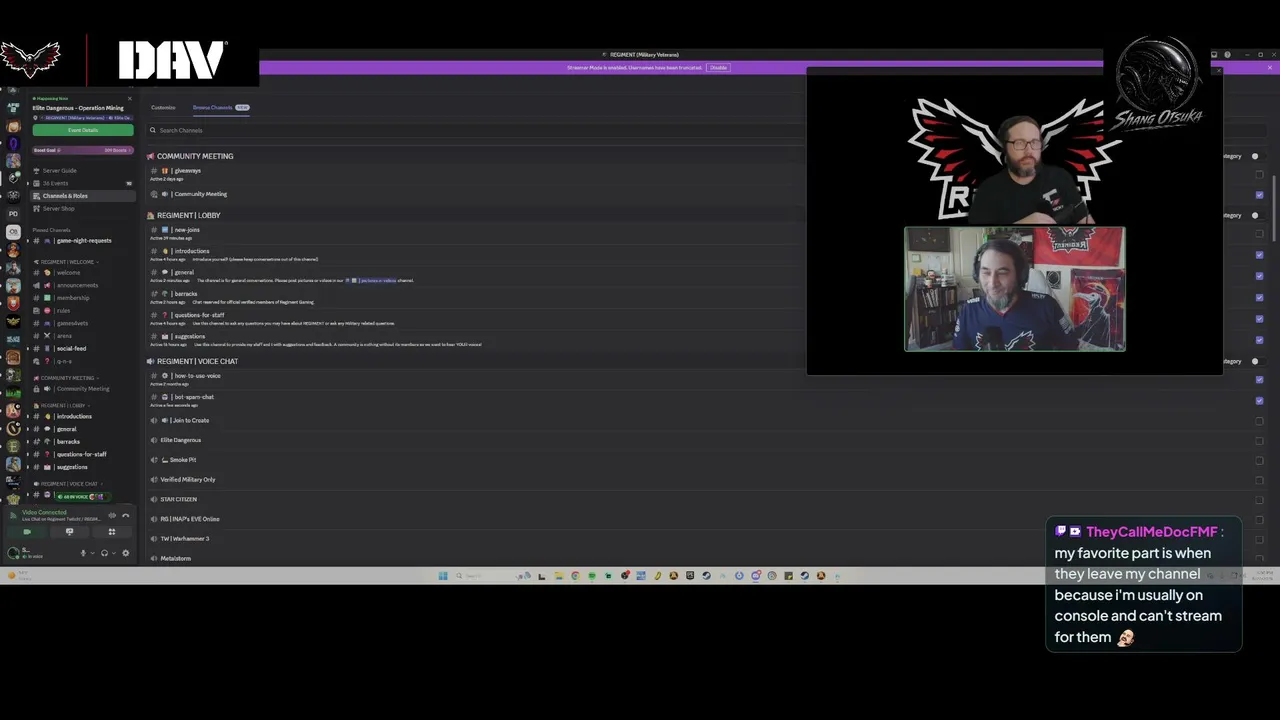Viewport: 1280px width, 720px height.
Task: Open microphone input options arrow
Action: 93,553
